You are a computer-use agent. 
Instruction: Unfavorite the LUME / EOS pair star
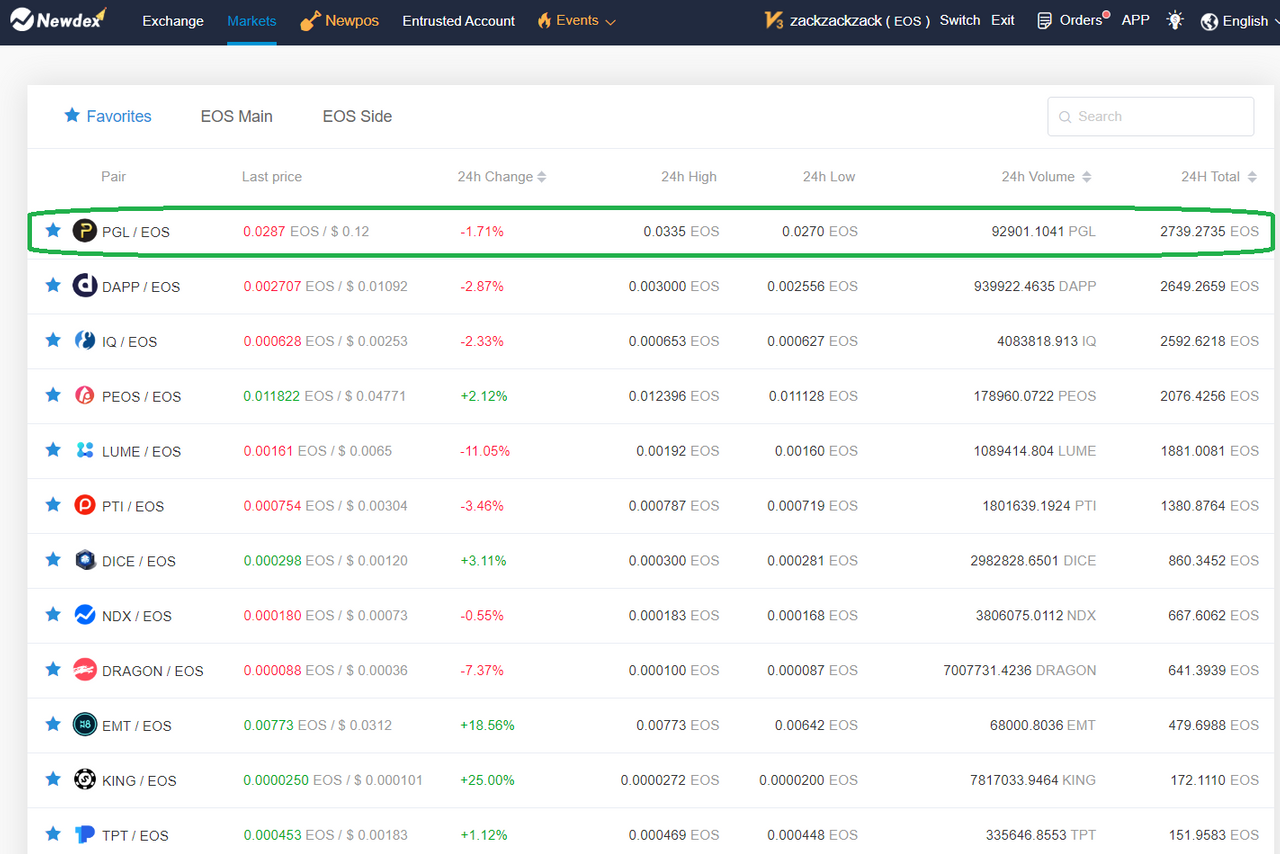coord(53,450)
